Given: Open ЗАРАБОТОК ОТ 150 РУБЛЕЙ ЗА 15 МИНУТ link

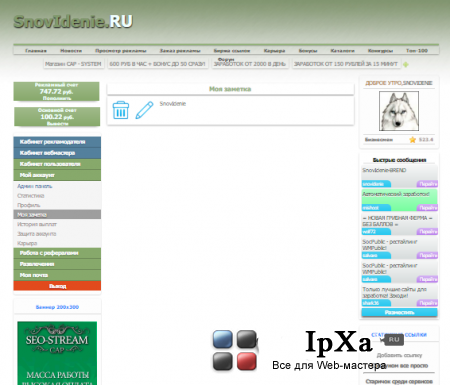Looking at the screenshot, I should 346,64.
